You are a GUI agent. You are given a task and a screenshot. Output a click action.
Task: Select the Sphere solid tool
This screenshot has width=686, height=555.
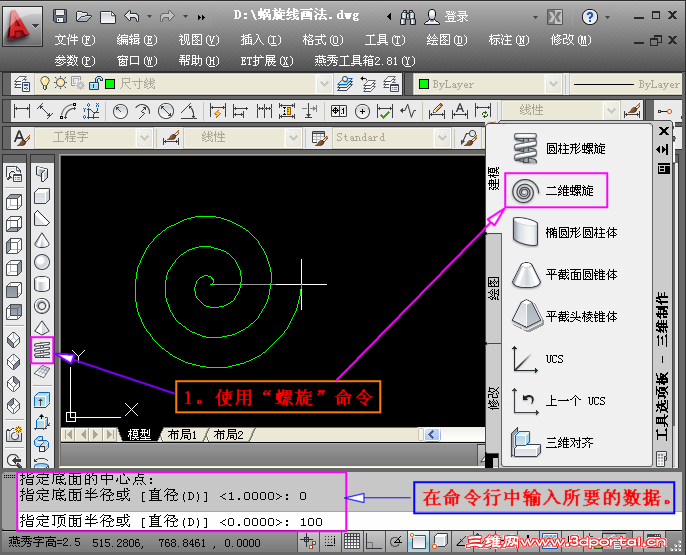42,262
